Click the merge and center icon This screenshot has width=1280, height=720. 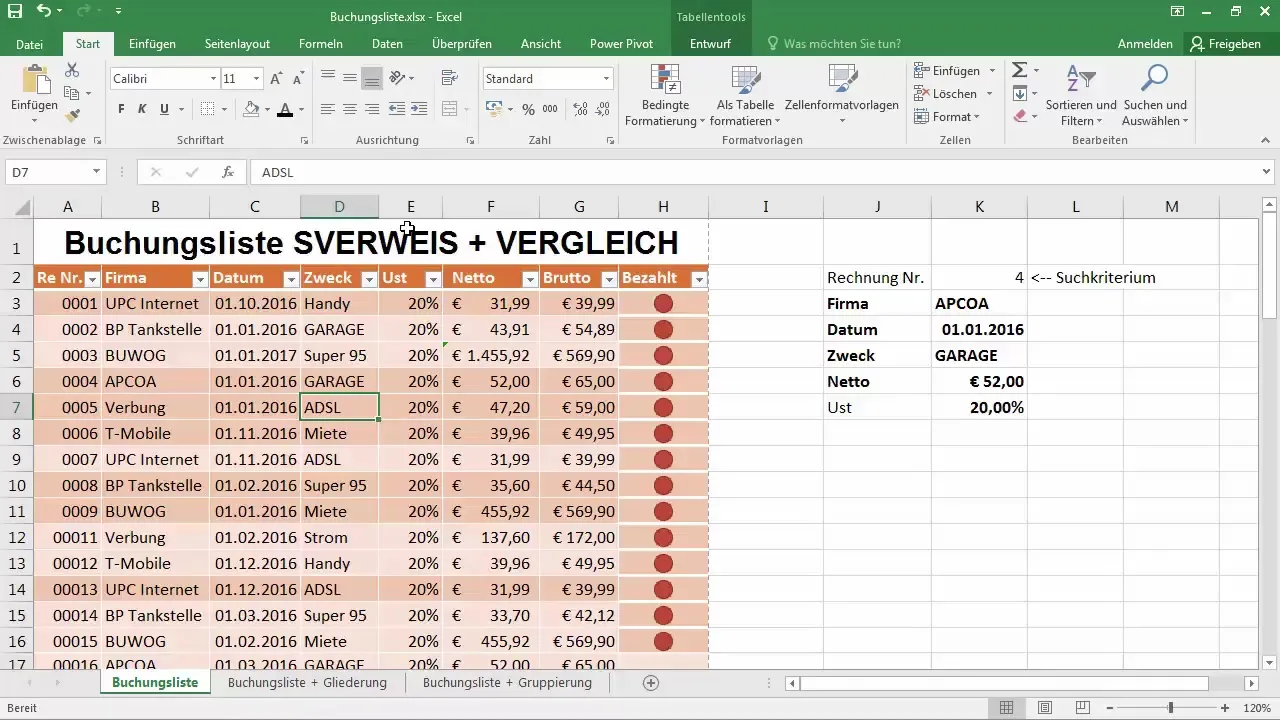tap(449, 109)
